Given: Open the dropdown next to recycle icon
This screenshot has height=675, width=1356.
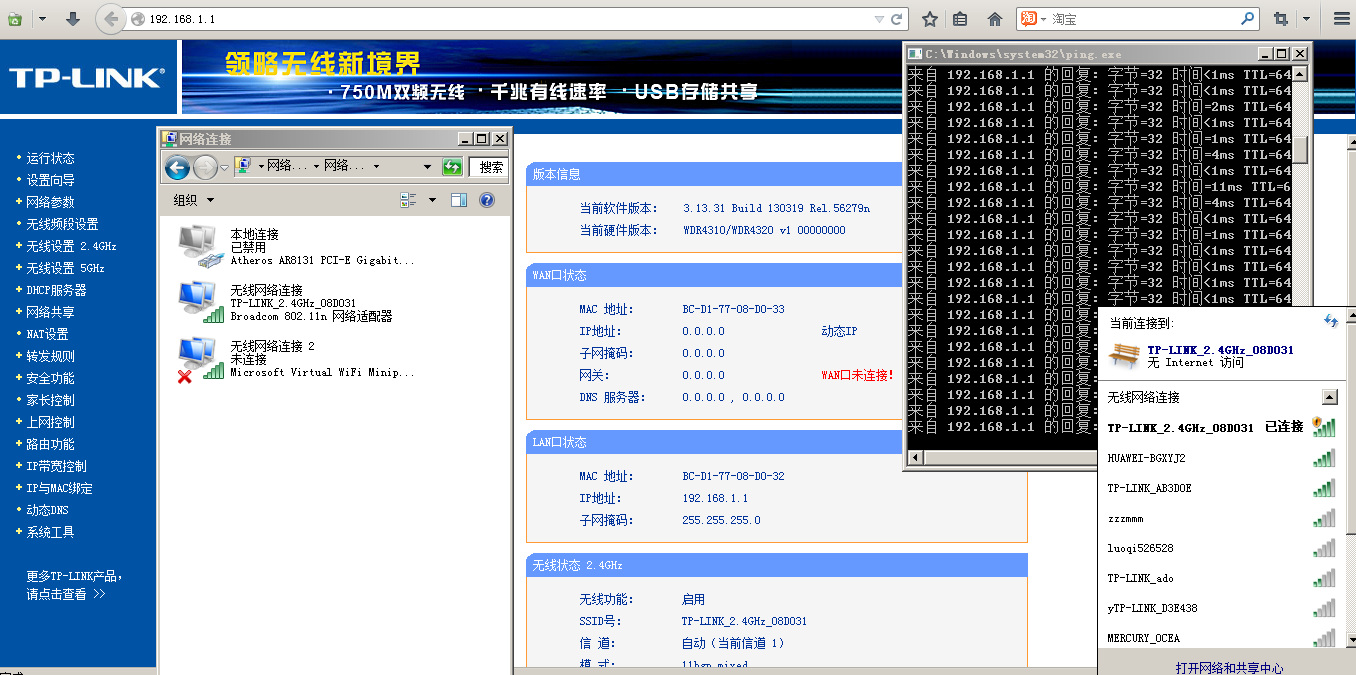Looking at the screenshot, I should tap(41, 19).
